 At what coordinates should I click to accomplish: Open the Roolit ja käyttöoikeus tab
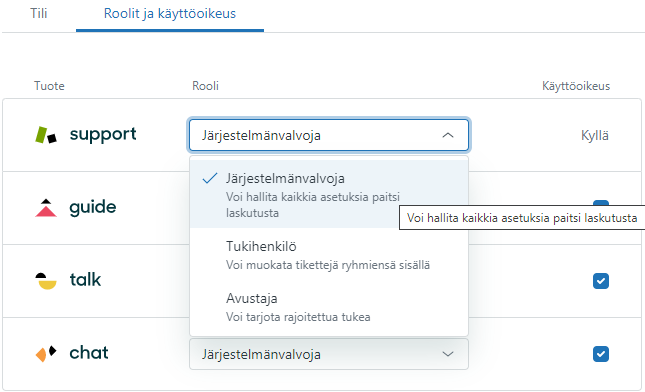169,14
